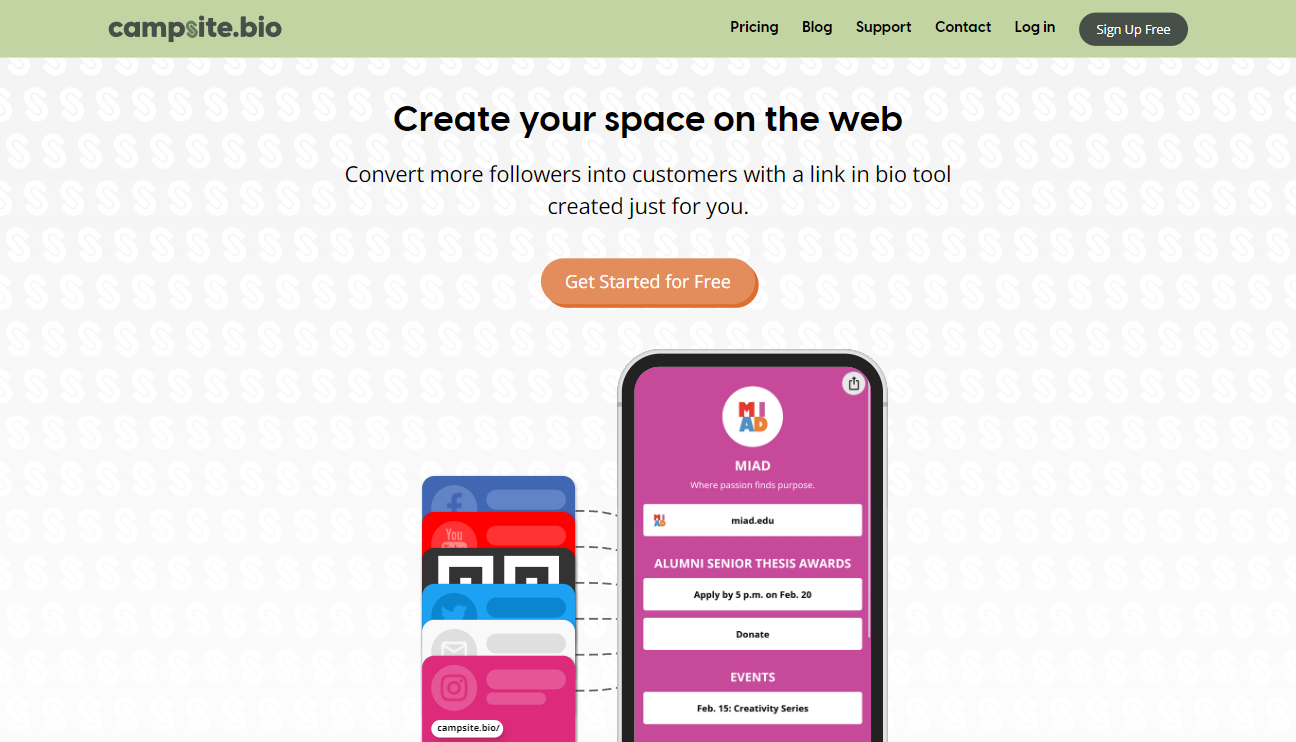Open the Contact page
Image resolution: width=1296 pixels, height=742 pixels.
963,27
